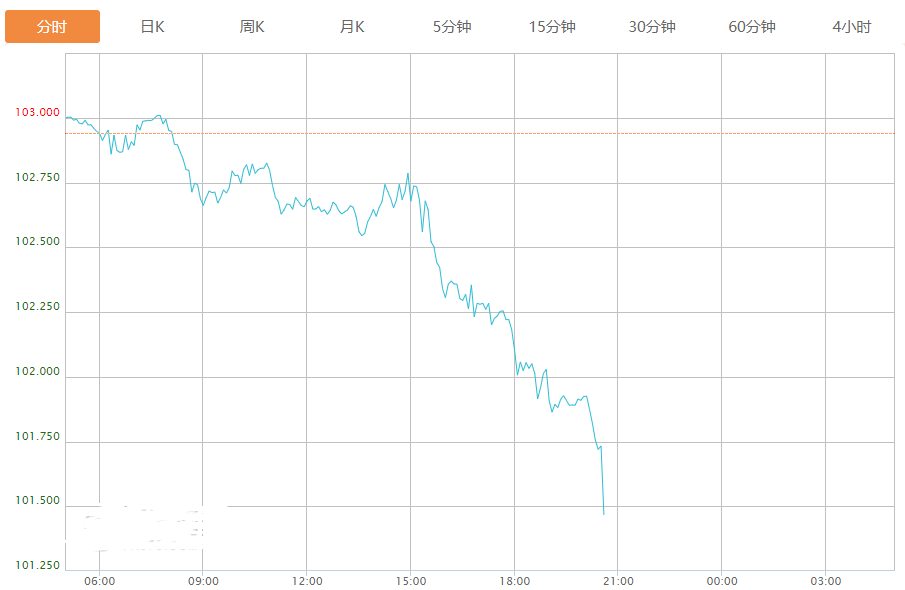Click the 102.500 y-axis price label
The height and width of the screenshot is (590, 905).
point(37,242)
